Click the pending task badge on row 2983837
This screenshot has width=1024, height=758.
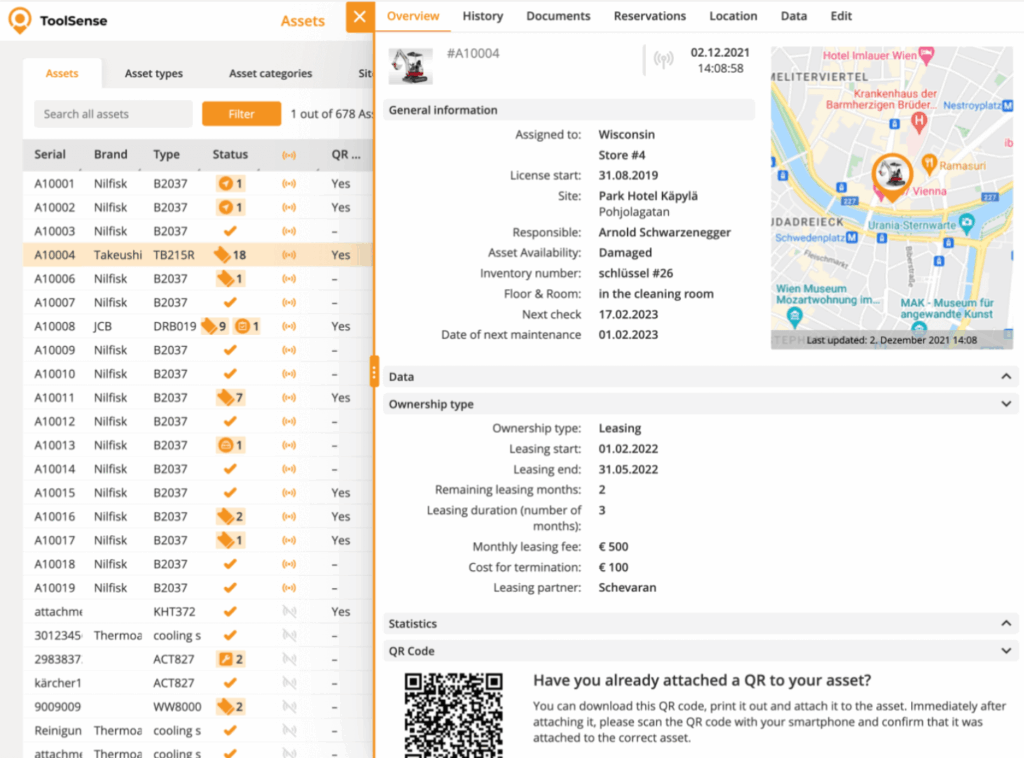tap(232, 659)
